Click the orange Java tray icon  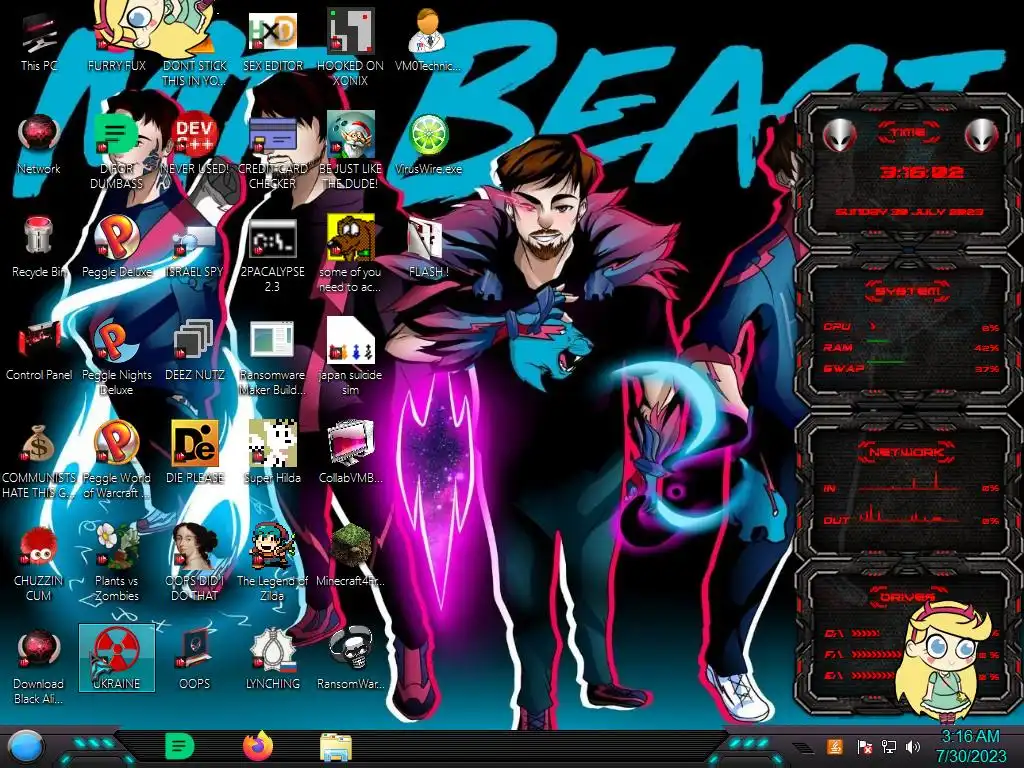(x=834, y=746)
